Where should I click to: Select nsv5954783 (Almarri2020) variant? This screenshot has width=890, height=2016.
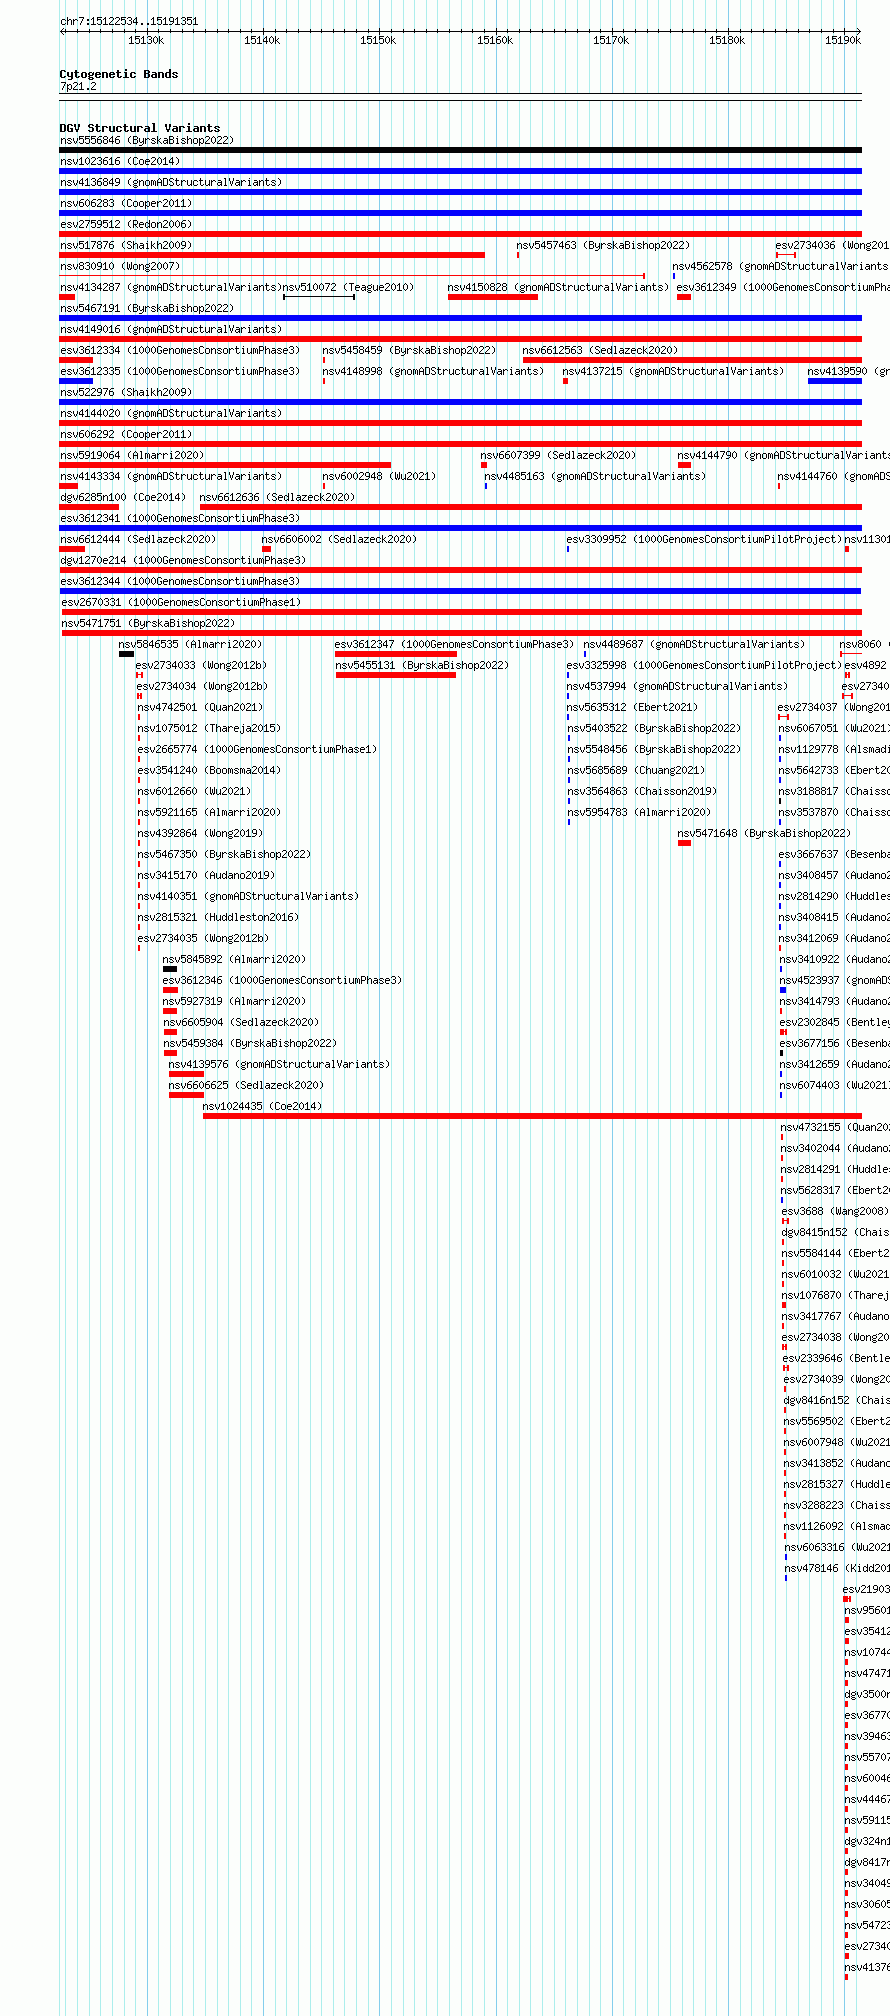639,812
